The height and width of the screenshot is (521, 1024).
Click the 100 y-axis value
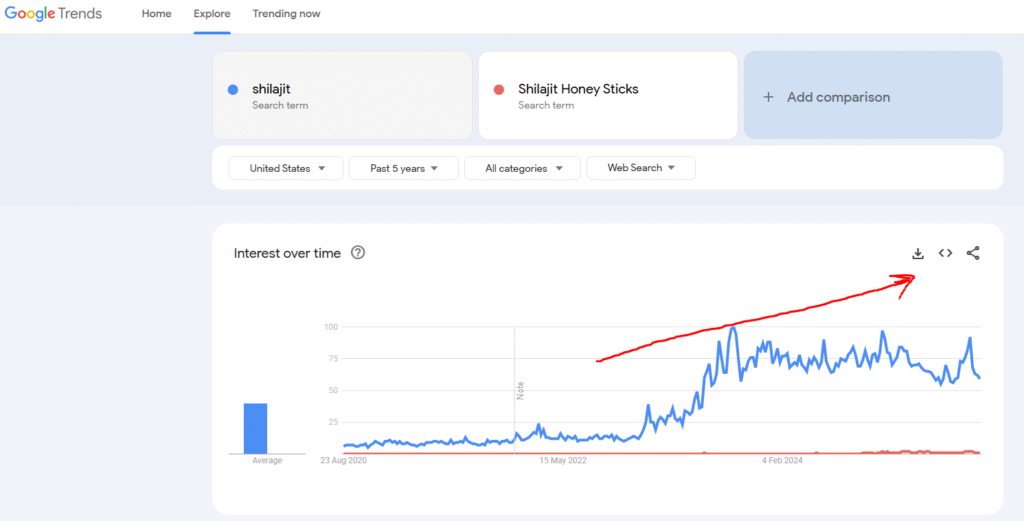(329, 326)
